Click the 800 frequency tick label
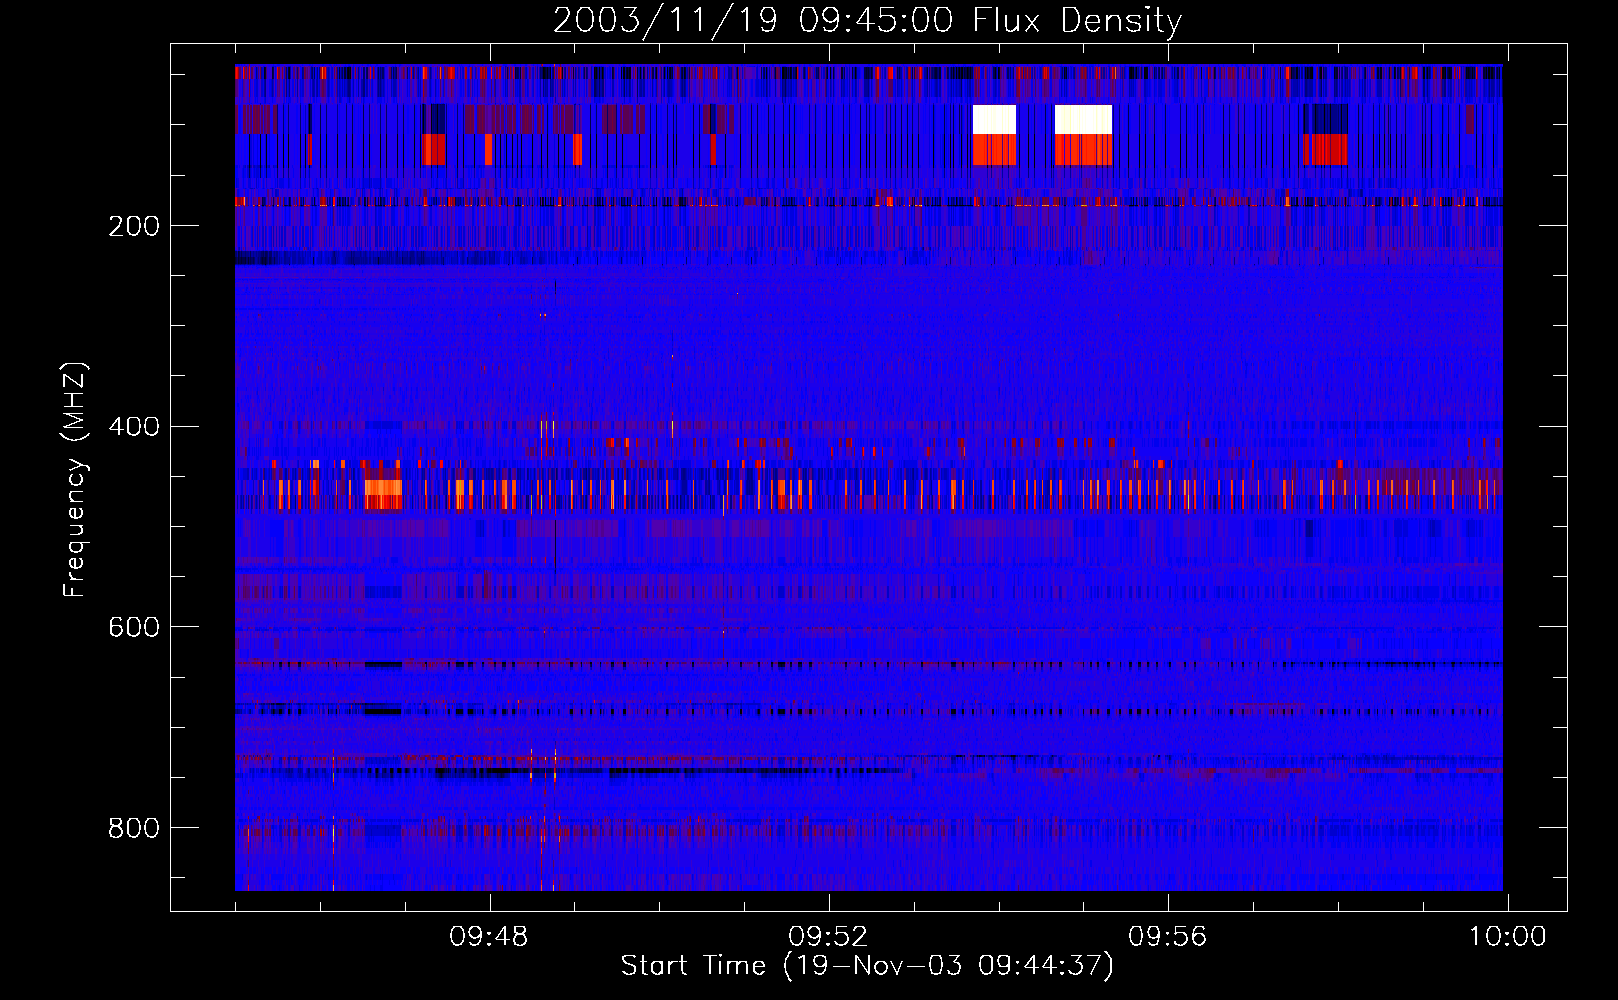This screenshot has height=1000, width=1618. click(x=134, y=828)
